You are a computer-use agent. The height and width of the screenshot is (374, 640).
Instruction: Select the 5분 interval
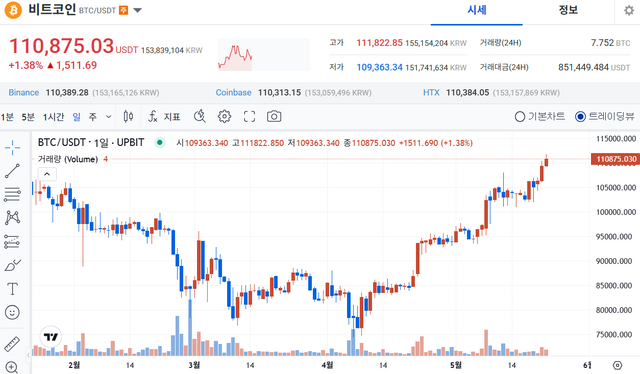coord(28,117)
